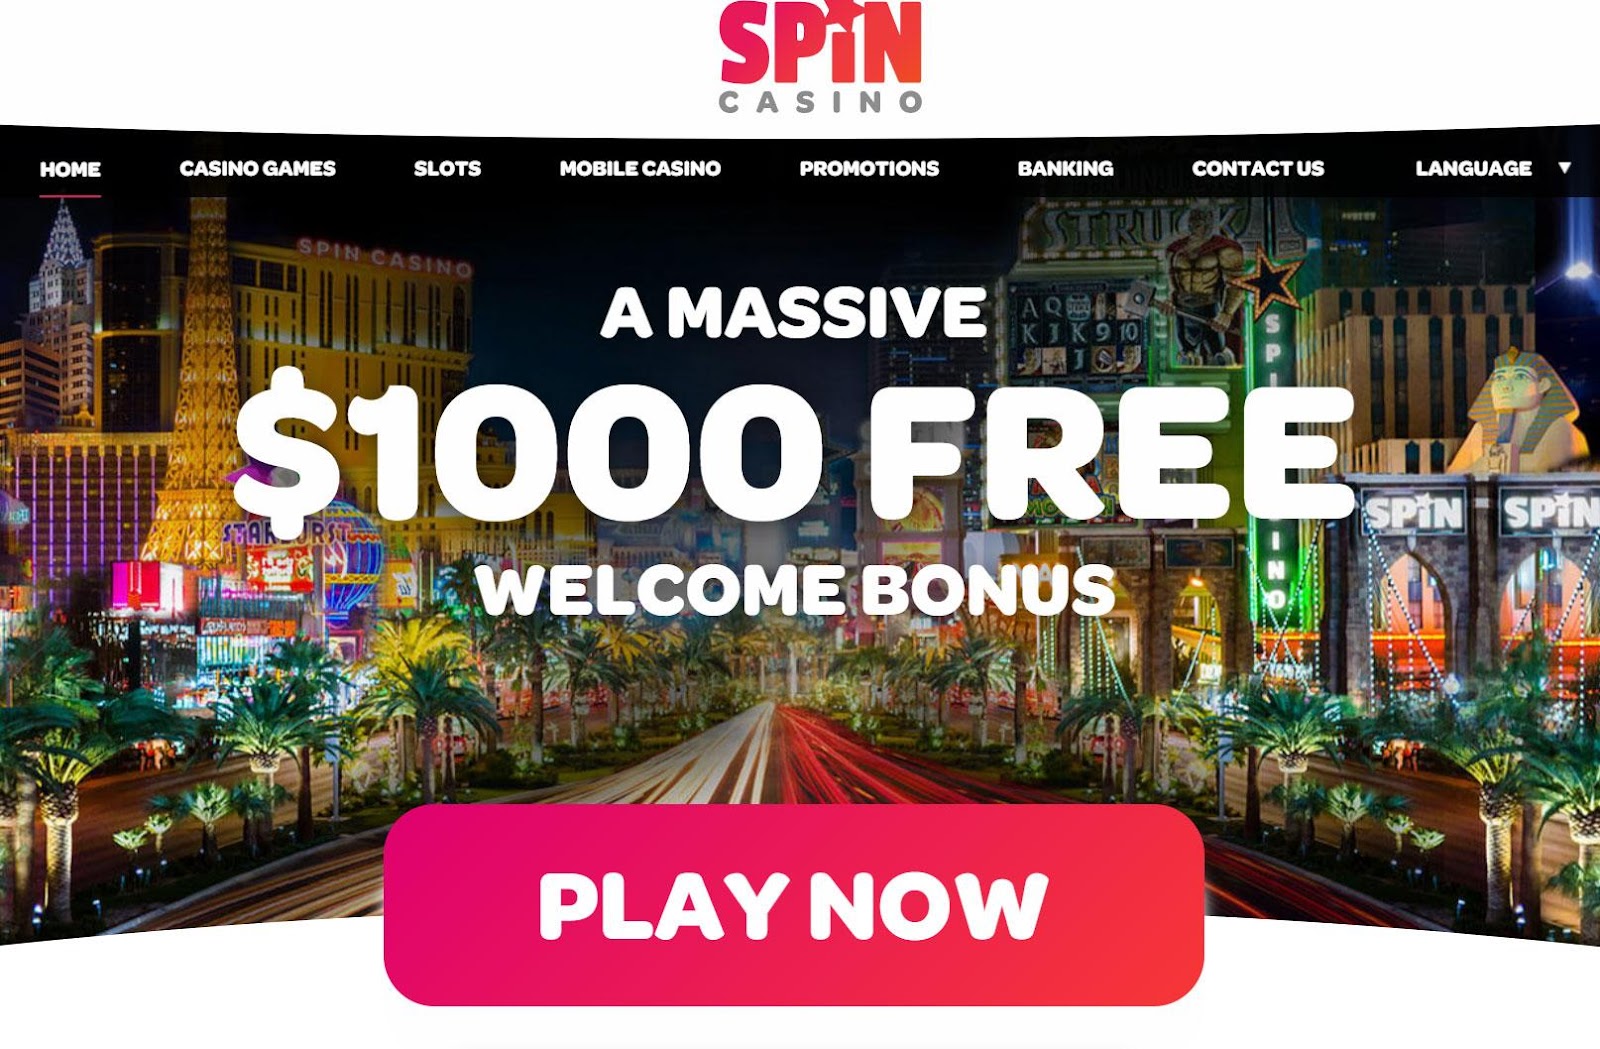Open the Mobile Casino page
This screenshot has width=1600, height=1049.
point(640,168)
